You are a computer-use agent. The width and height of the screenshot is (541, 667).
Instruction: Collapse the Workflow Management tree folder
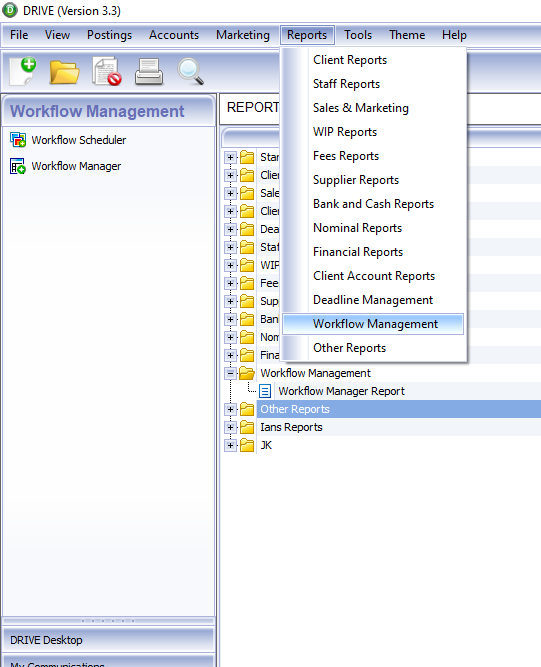(x=231, y=373)
